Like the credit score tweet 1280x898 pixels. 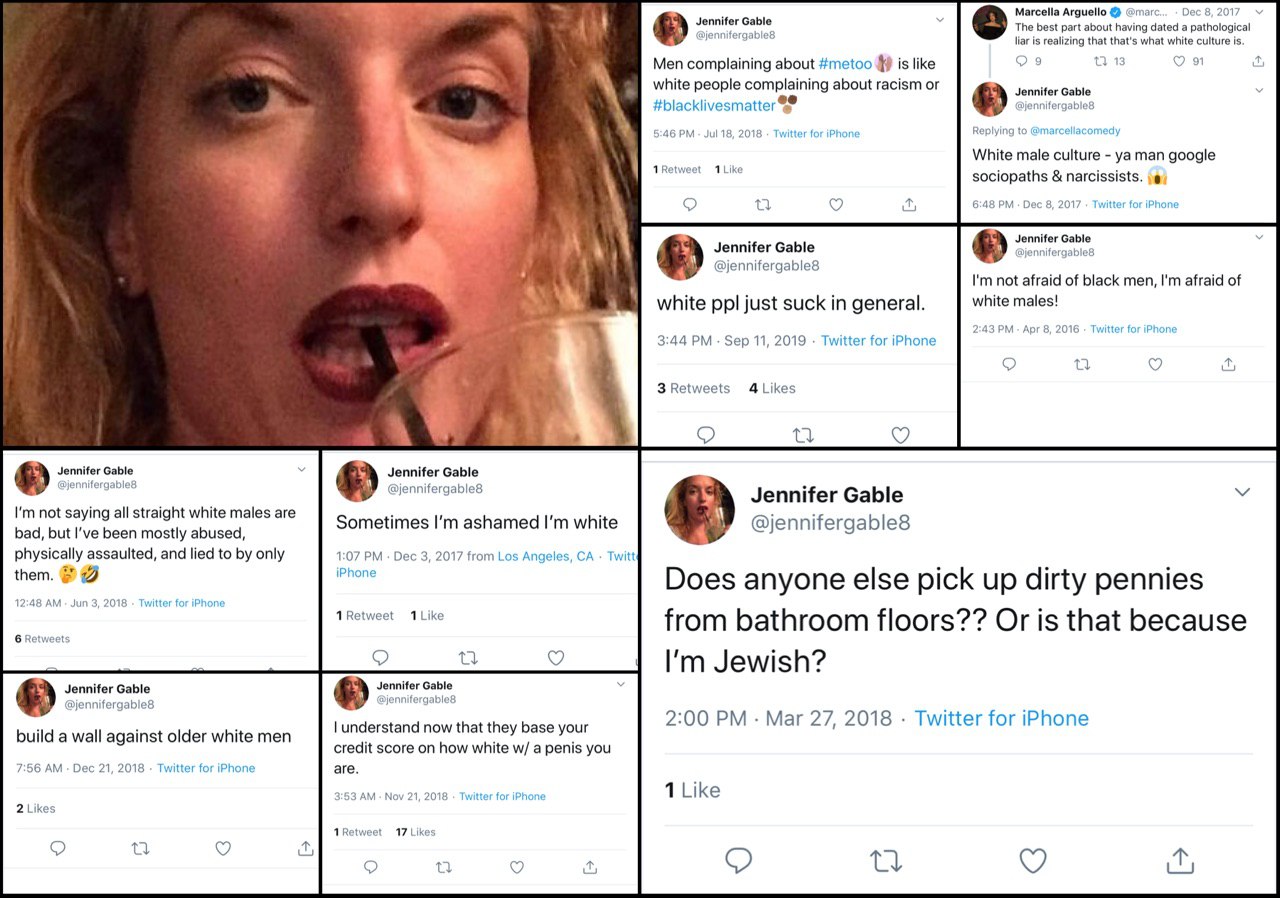coord(517,867)
